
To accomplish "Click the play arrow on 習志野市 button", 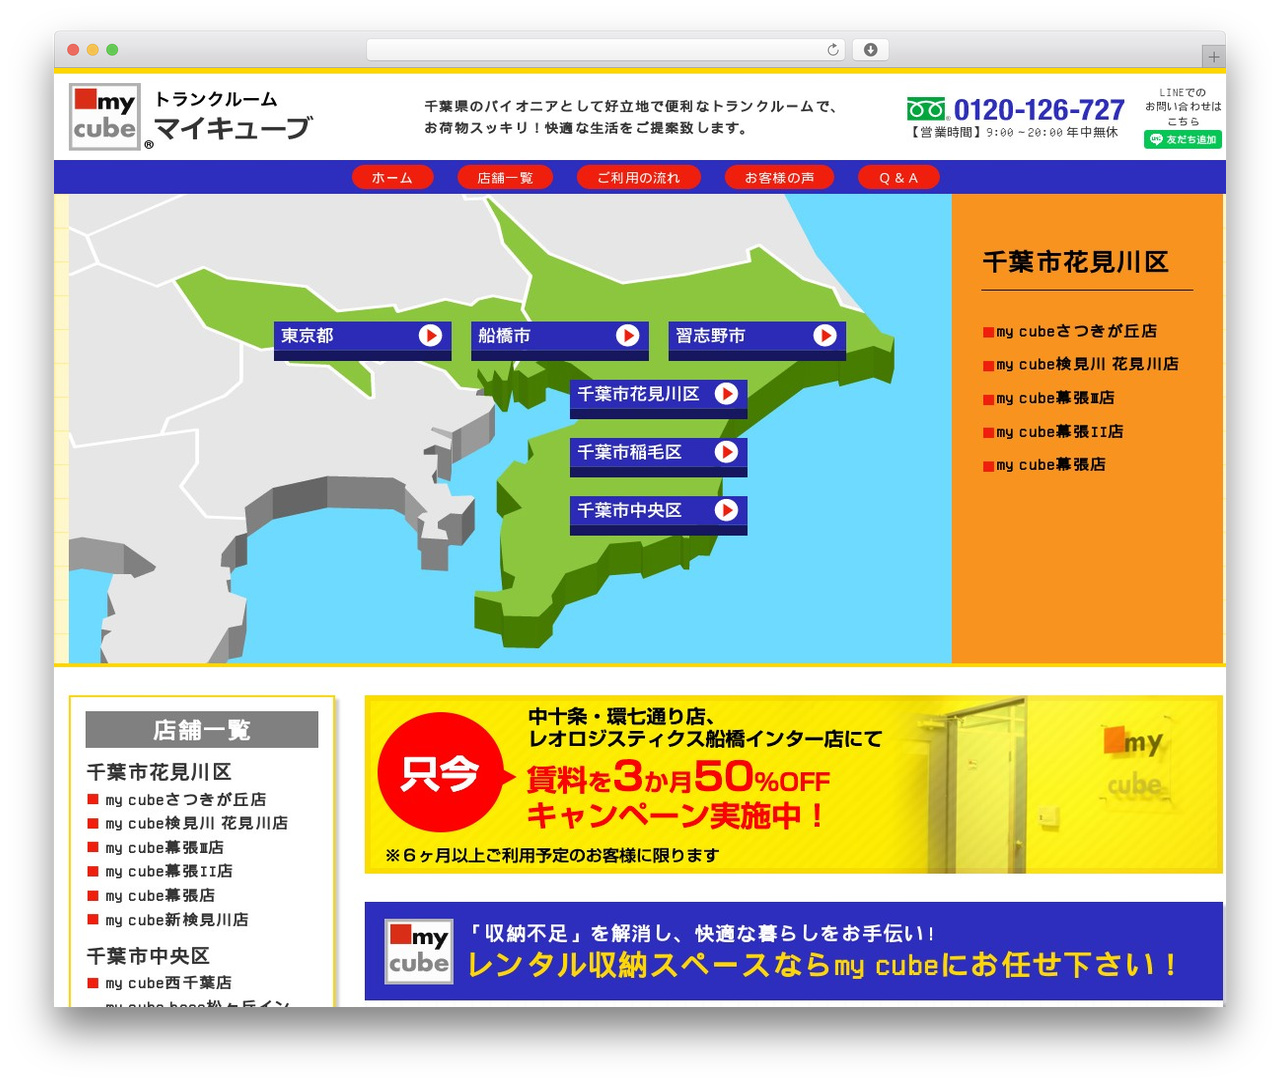I will (x=824, y=335).
